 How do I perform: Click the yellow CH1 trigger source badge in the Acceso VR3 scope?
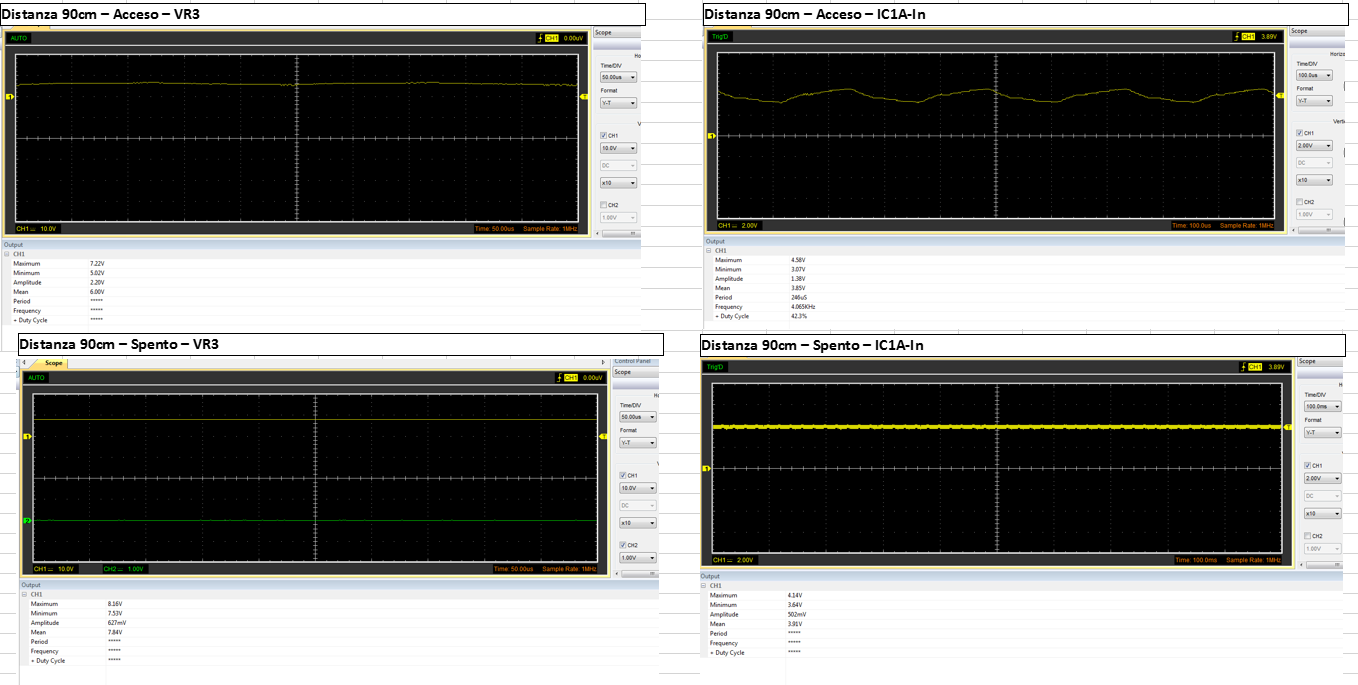[550, 38]
